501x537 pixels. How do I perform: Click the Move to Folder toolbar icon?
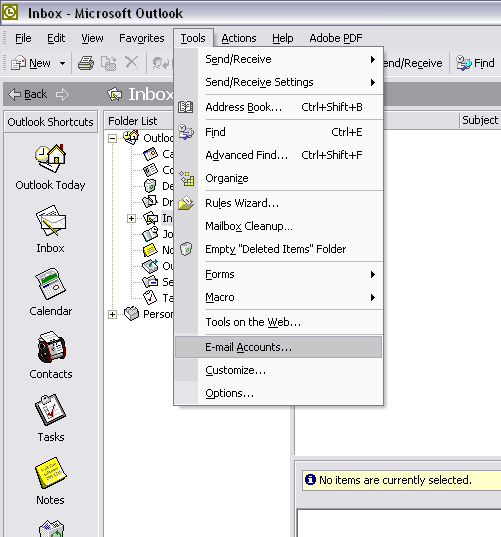coord(109,63)
